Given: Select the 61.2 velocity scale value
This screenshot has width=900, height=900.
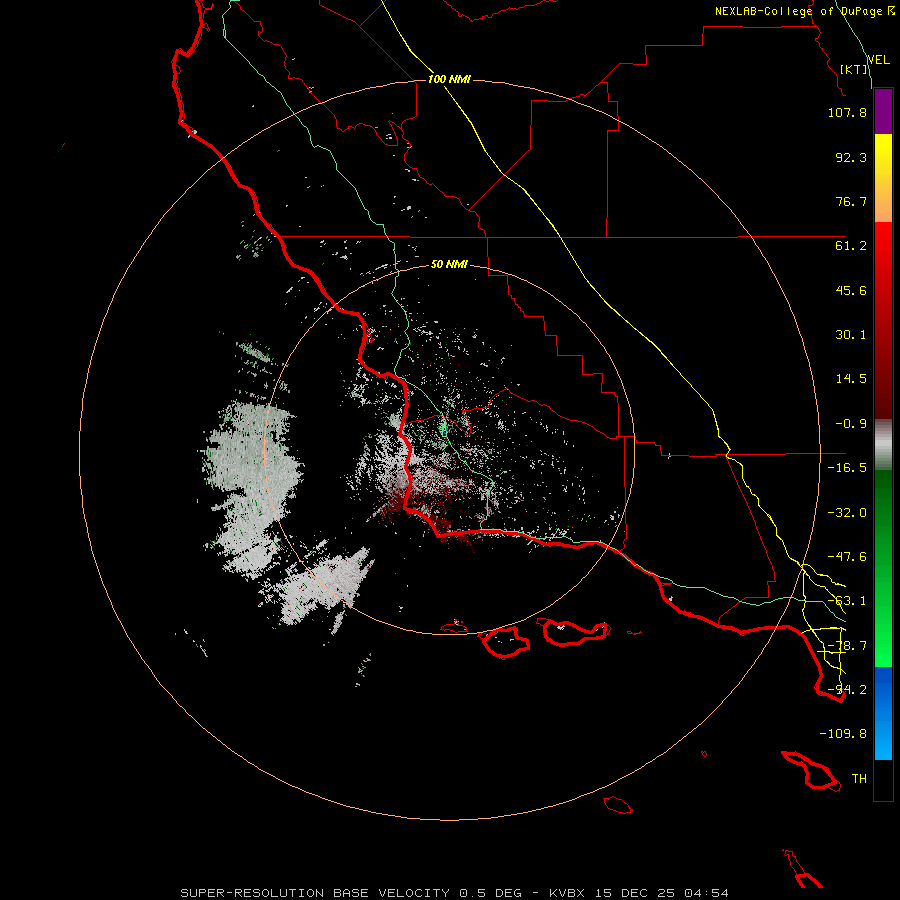Looking at the screenshot, I should (851, 246).
